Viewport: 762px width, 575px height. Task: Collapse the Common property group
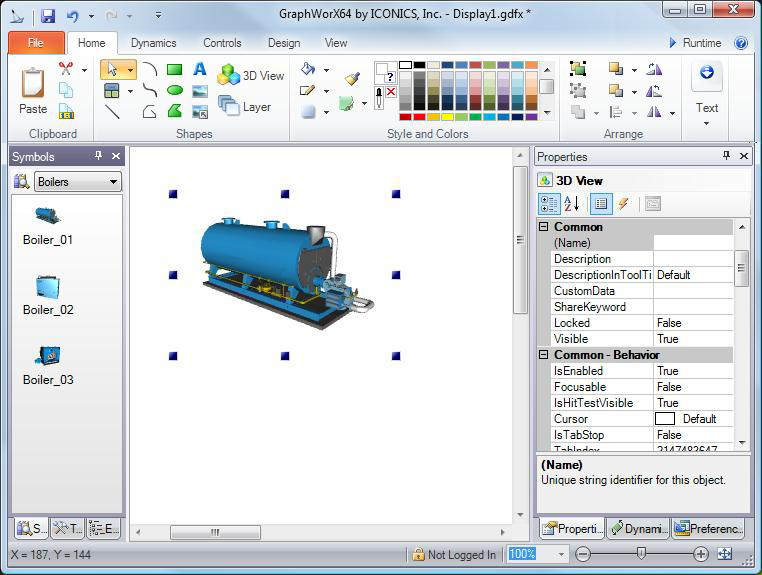pyautogui.click(x=544, y=227)
